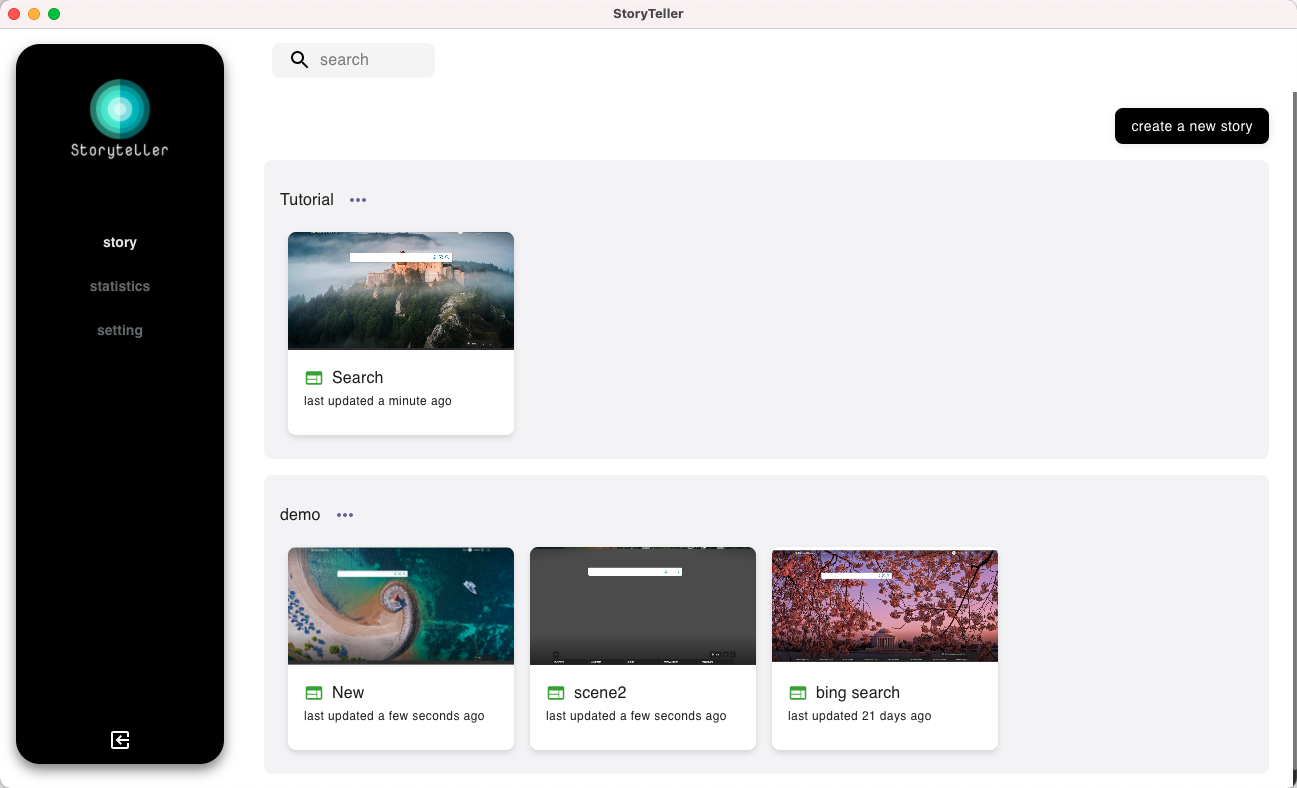Click the "create a new story" button
This screenshot has height=788, width=1297.
[1191, 126]
